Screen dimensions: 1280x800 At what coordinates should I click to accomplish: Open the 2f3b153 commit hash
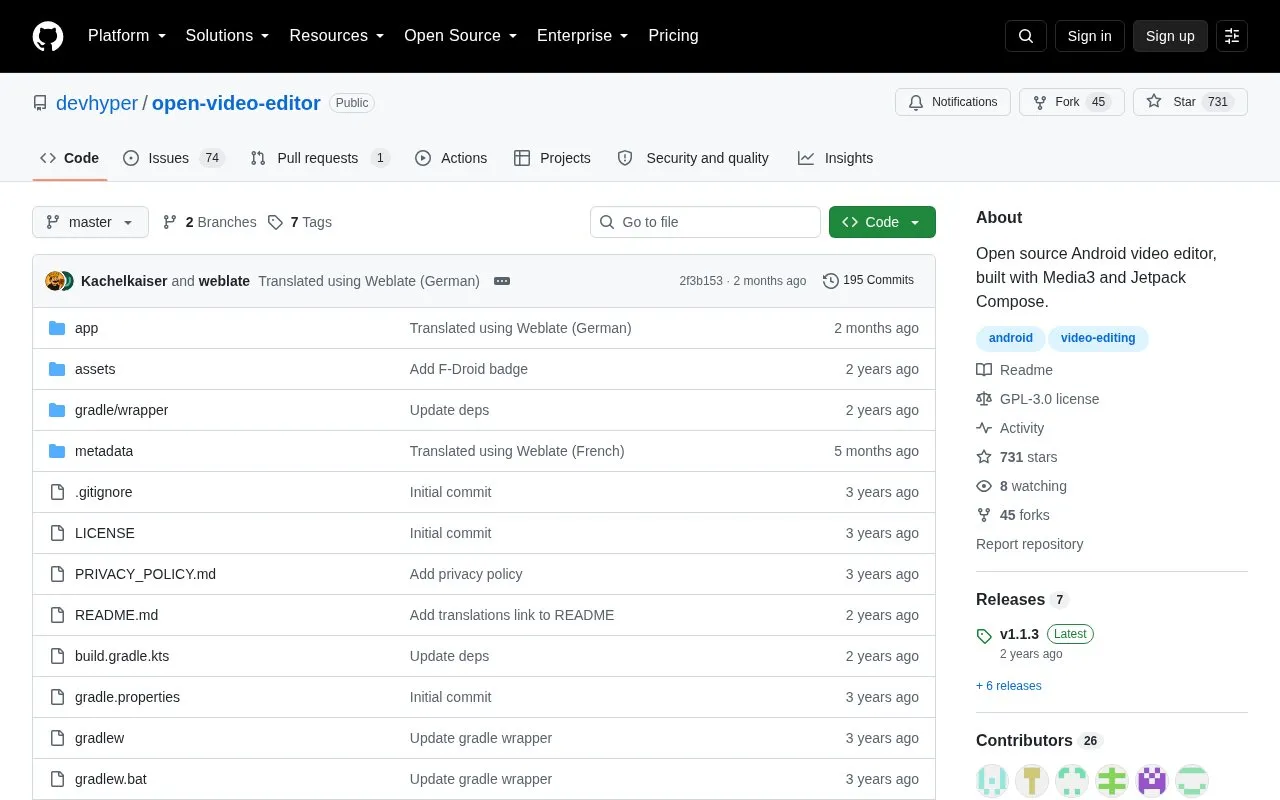click(701, 281)
